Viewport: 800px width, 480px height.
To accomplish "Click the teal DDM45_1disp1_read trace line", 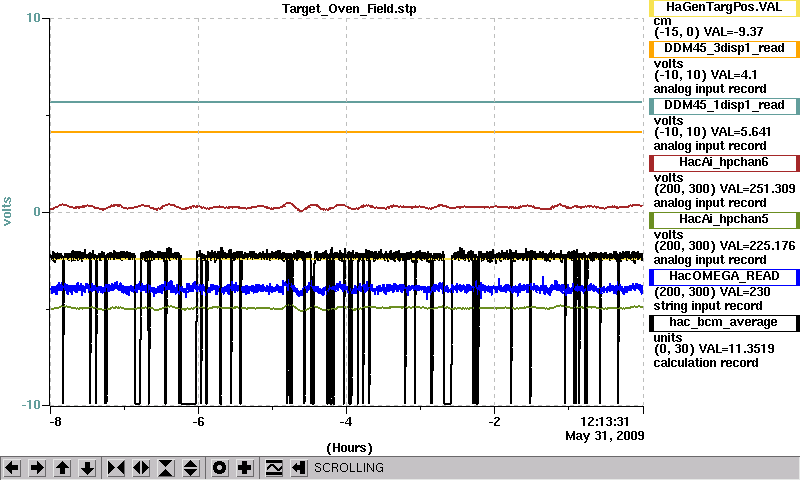I will 346,102.
